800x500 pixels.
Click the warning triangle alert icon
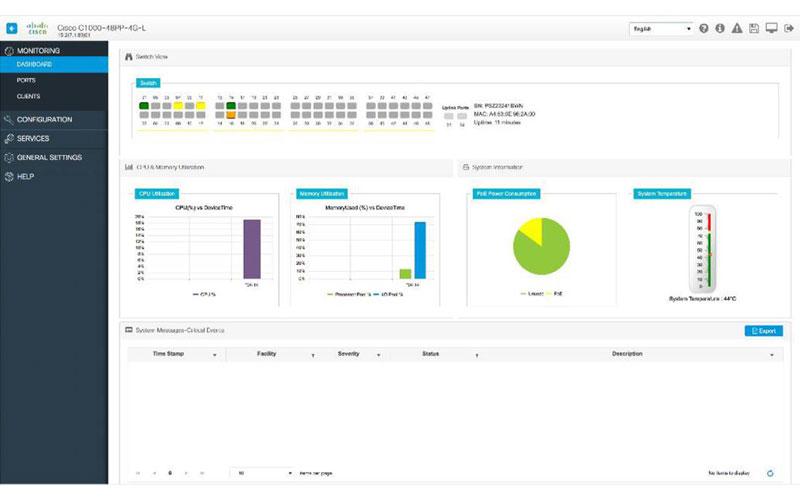click(x=737, y=29)
